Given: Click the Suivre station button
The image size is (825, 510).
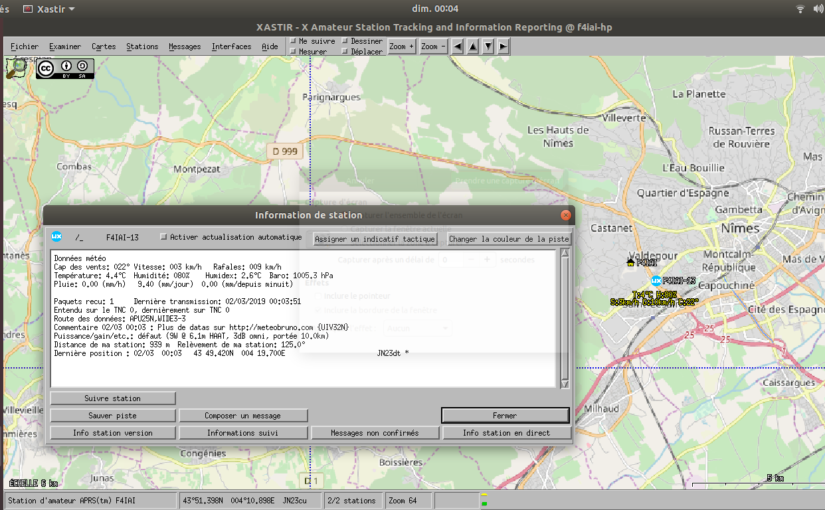Looking at the screenshot, I should pyautogui.click(x=113, y=398).
